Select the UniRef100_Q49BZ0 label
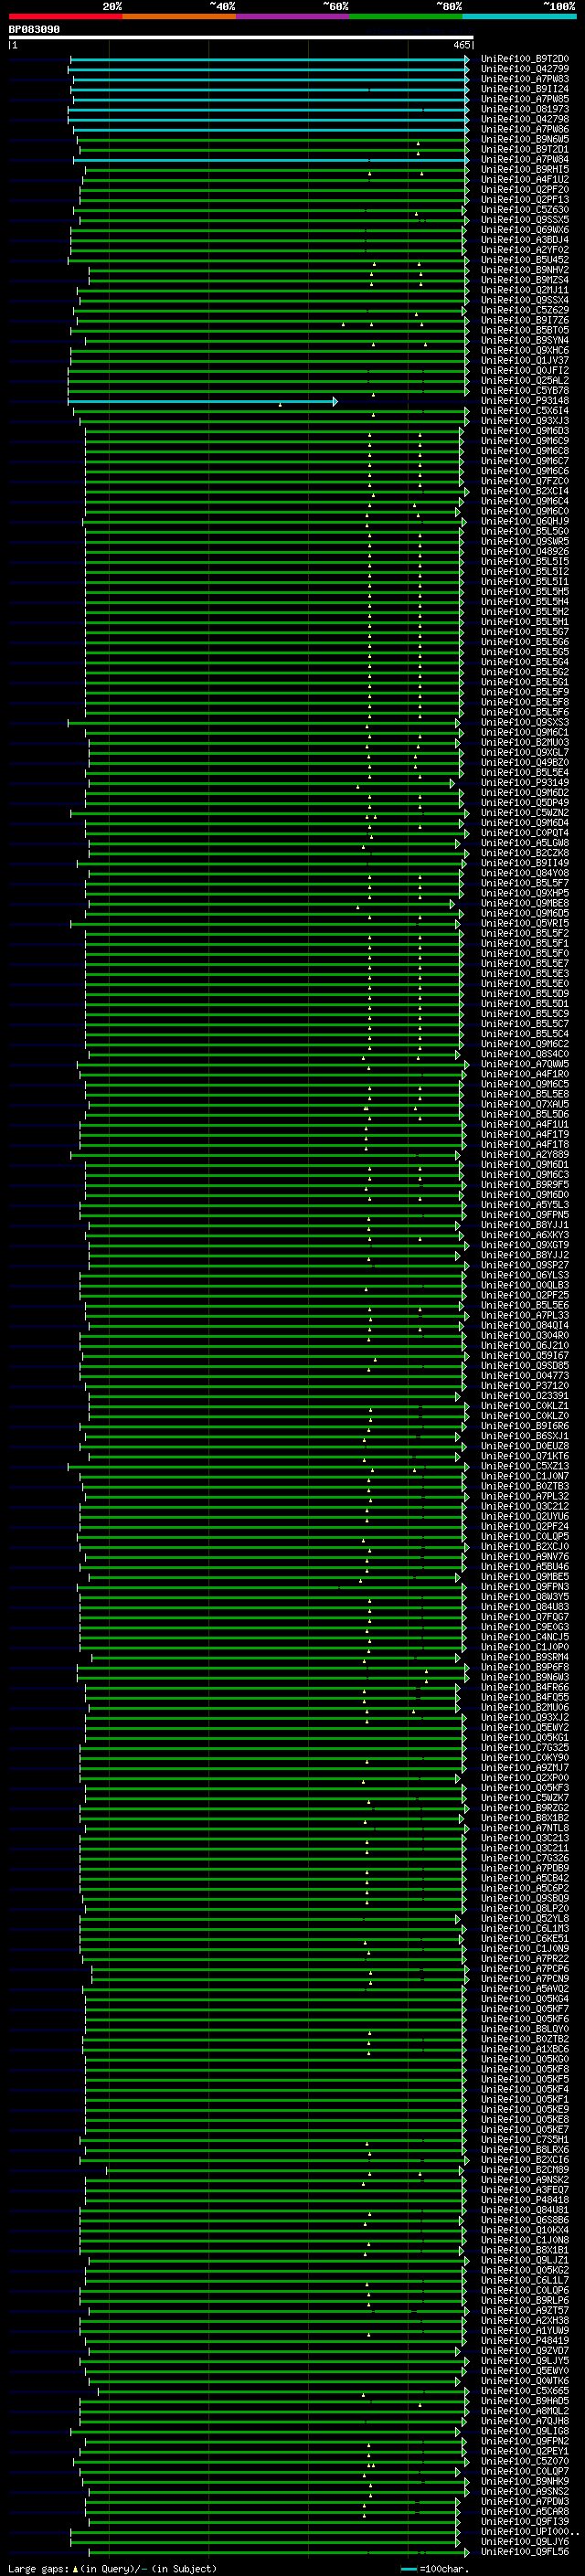 [x=525, y=762]
